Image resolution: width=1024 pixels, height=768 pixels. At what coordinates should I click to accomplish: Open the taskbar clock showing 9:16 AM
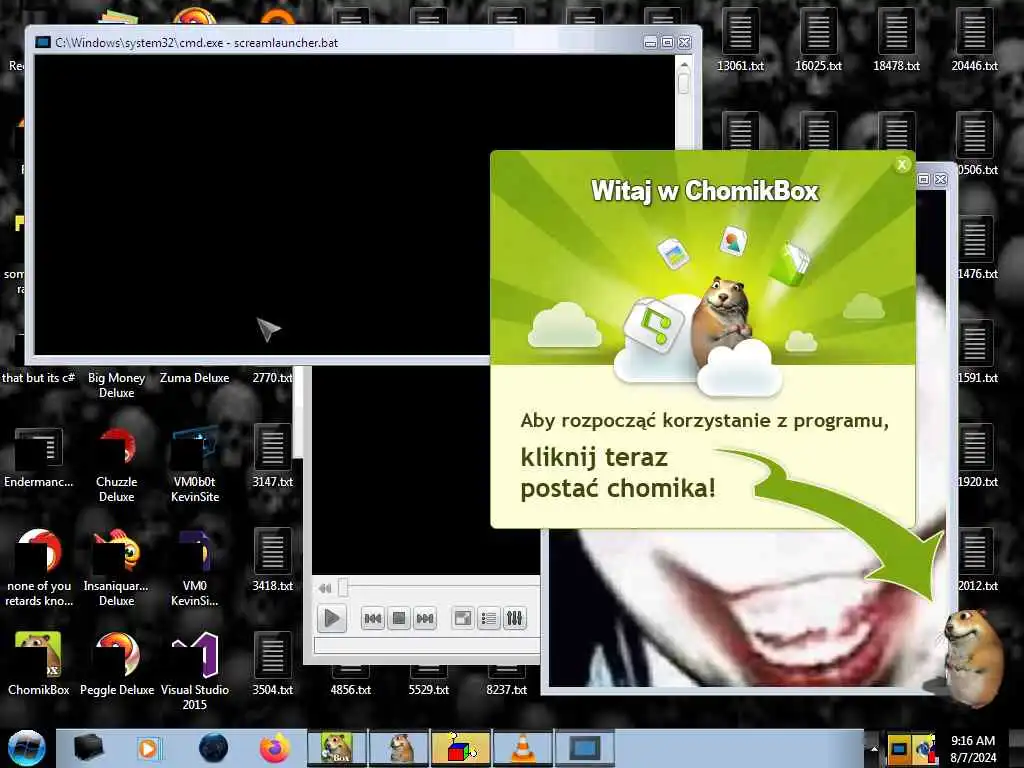[x=972, y=749]
